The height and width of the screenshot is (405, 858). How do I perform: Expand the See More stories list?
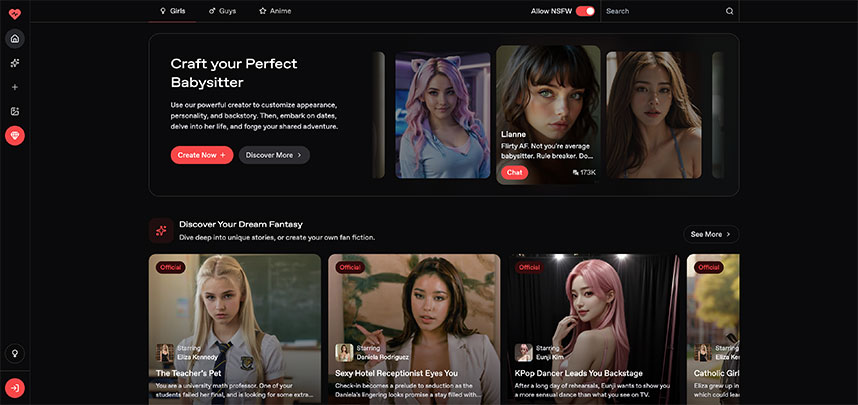click(x=711, y=234)
